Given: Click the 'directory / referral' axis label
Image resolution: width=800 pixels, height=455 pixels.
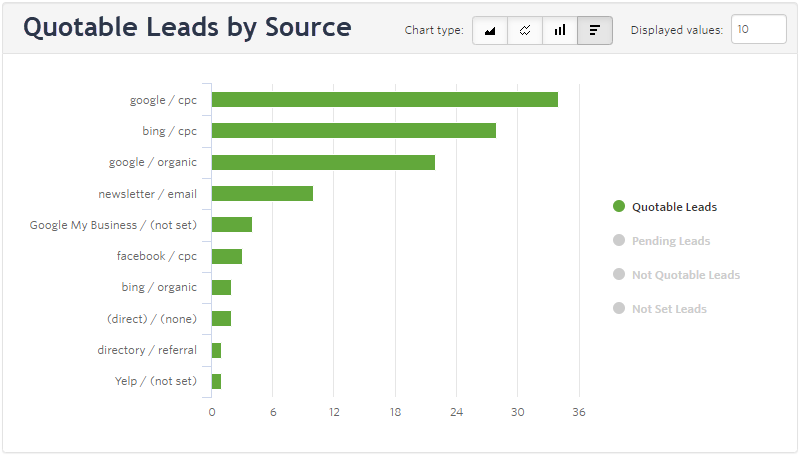Looking at the screenshot, I should tap(147, 350).
